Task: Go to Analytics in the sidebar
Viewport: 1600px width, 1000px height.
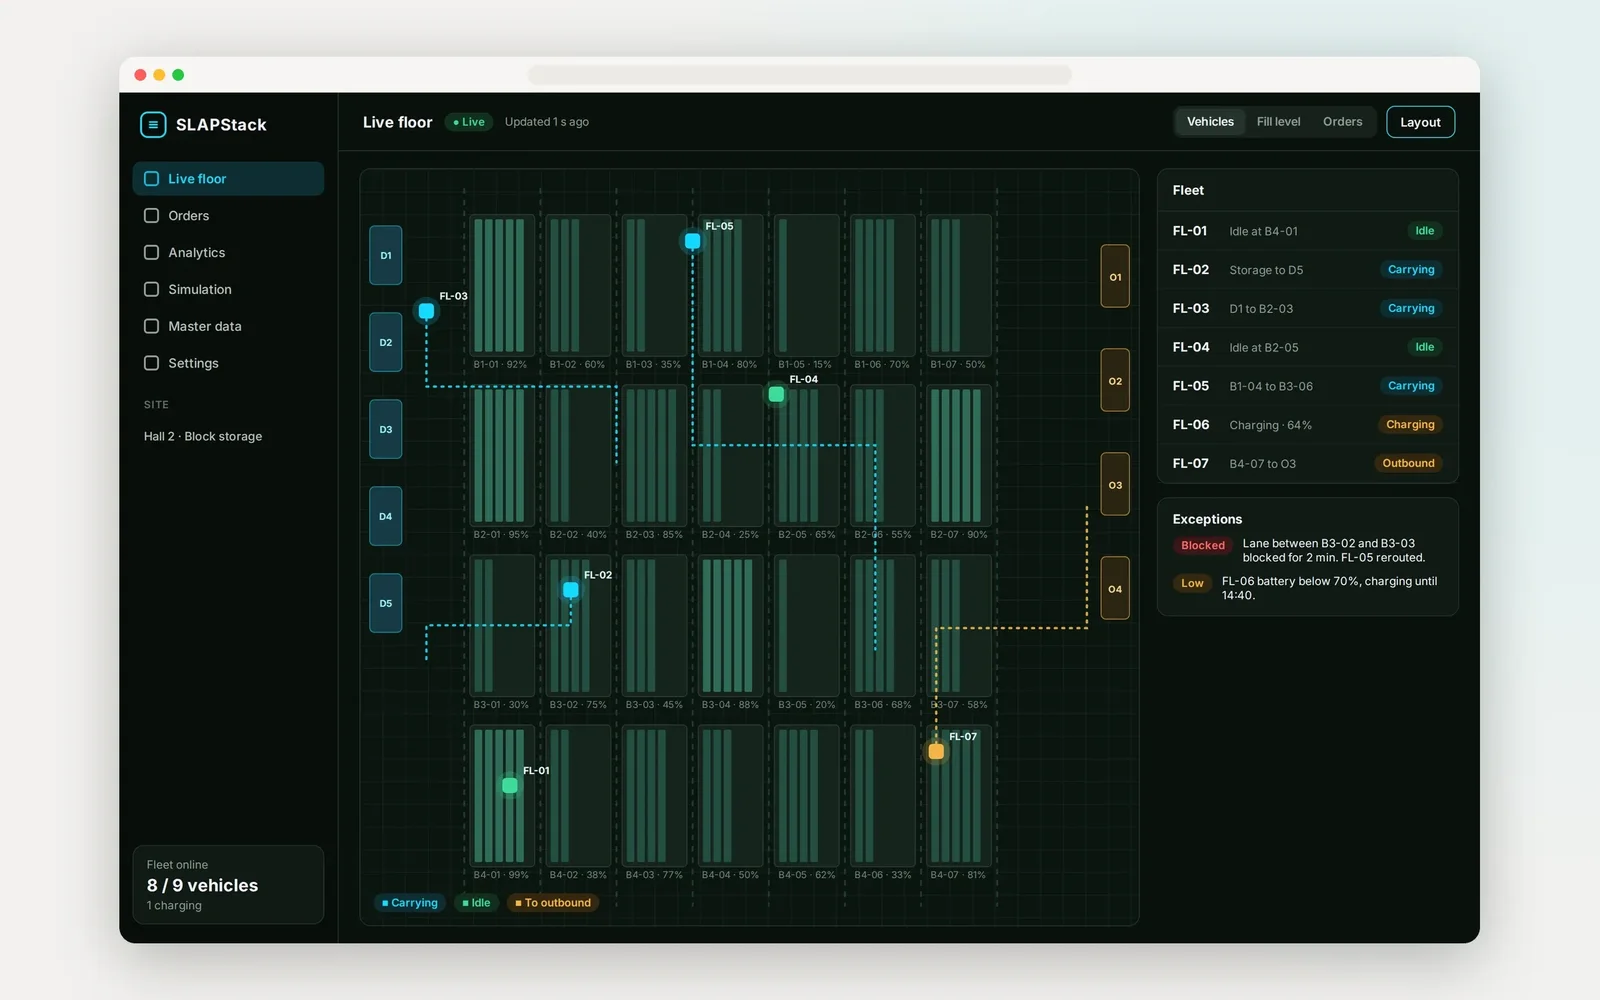Action: pyautogui.click(x=228, y=253)
